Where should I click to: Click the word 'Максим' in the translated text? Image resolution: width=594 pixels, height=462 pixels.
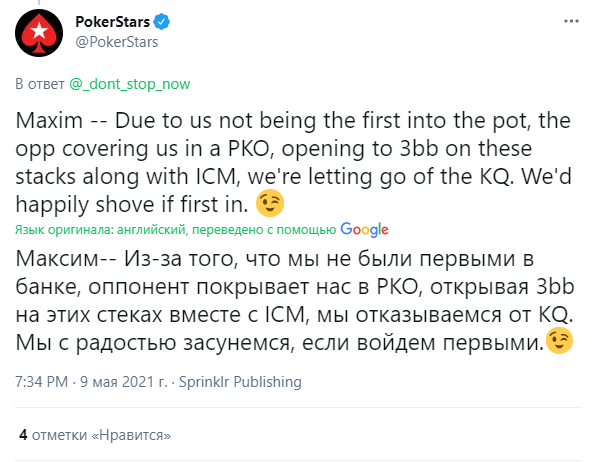click(x=57, y=259)
